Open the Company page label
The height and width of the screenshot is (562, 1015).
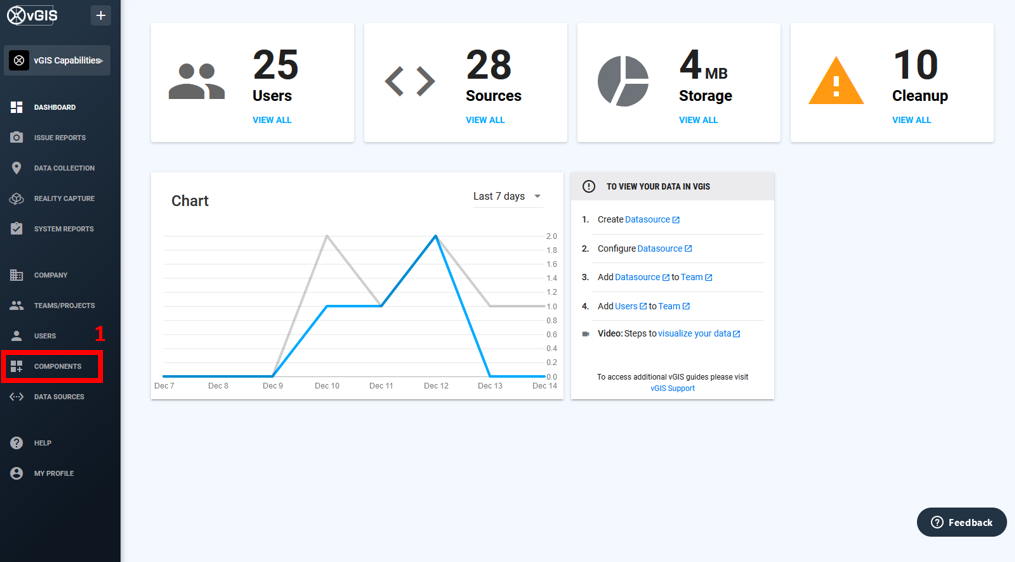tap(50, 275)
